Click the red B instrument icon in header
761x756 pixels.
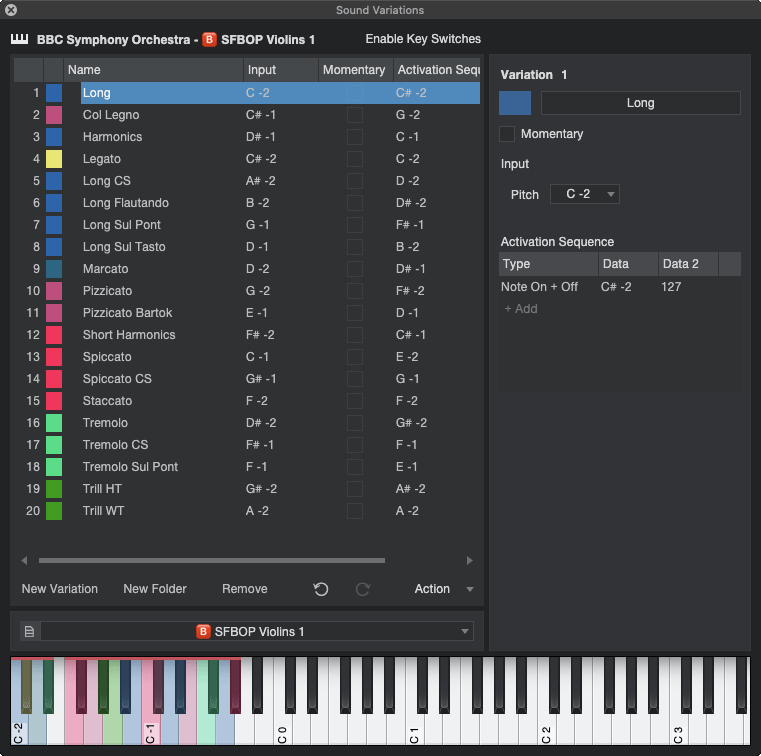click(x=209, y=39)
